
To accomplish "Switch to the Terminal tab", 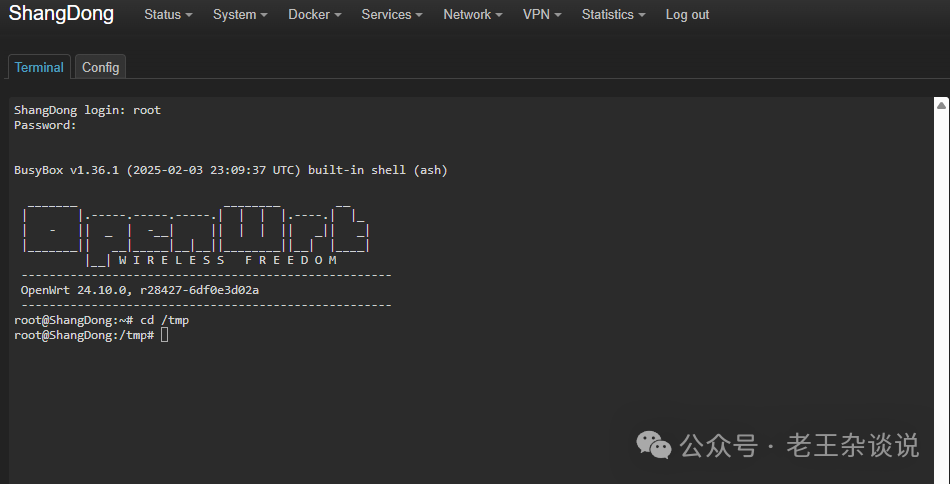I will pyautogui.click(x=39, y=67).
